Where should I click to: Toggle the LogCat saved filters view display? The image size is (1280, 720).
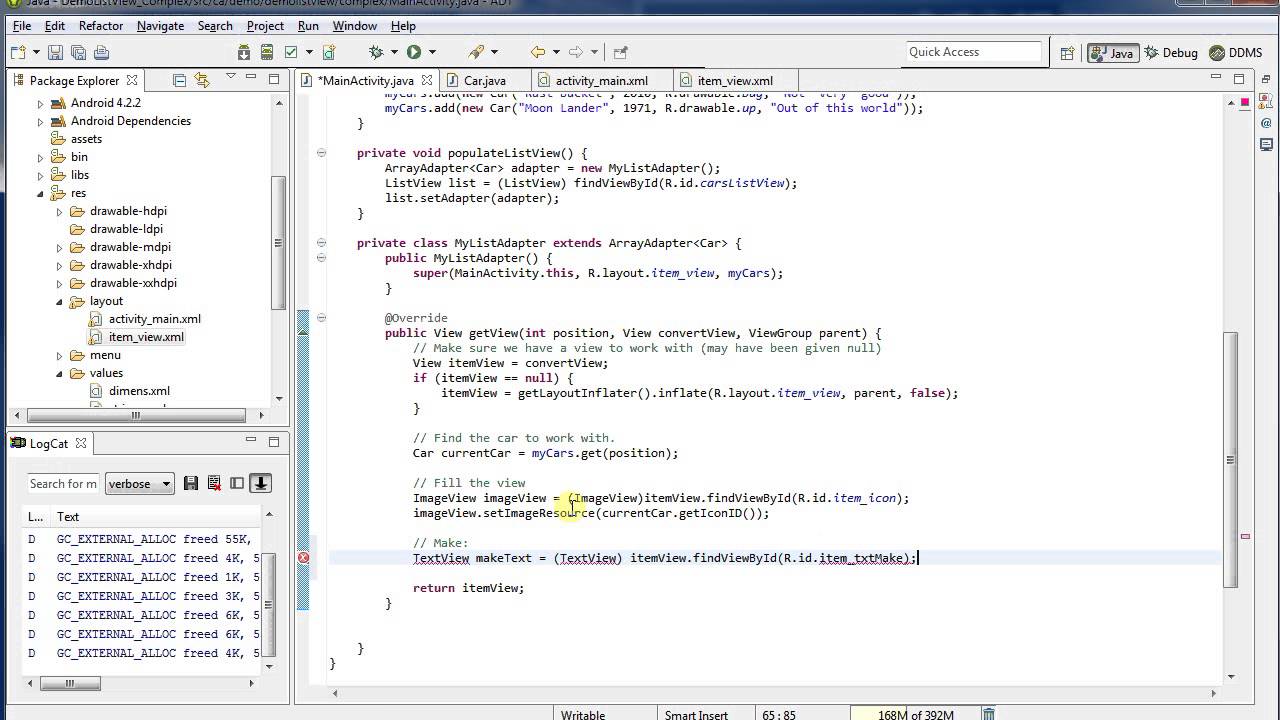point(237,483)
